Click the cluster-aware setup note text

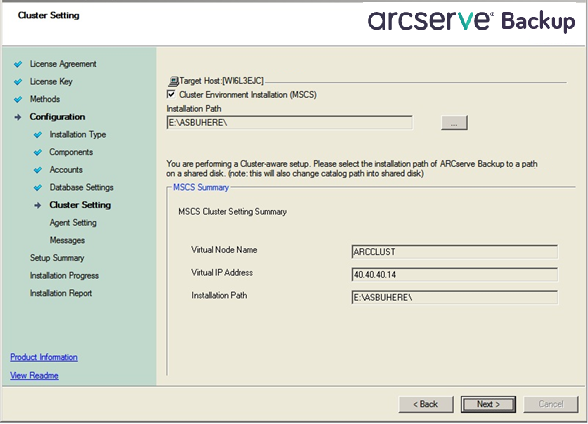click(x=352, y=169)
